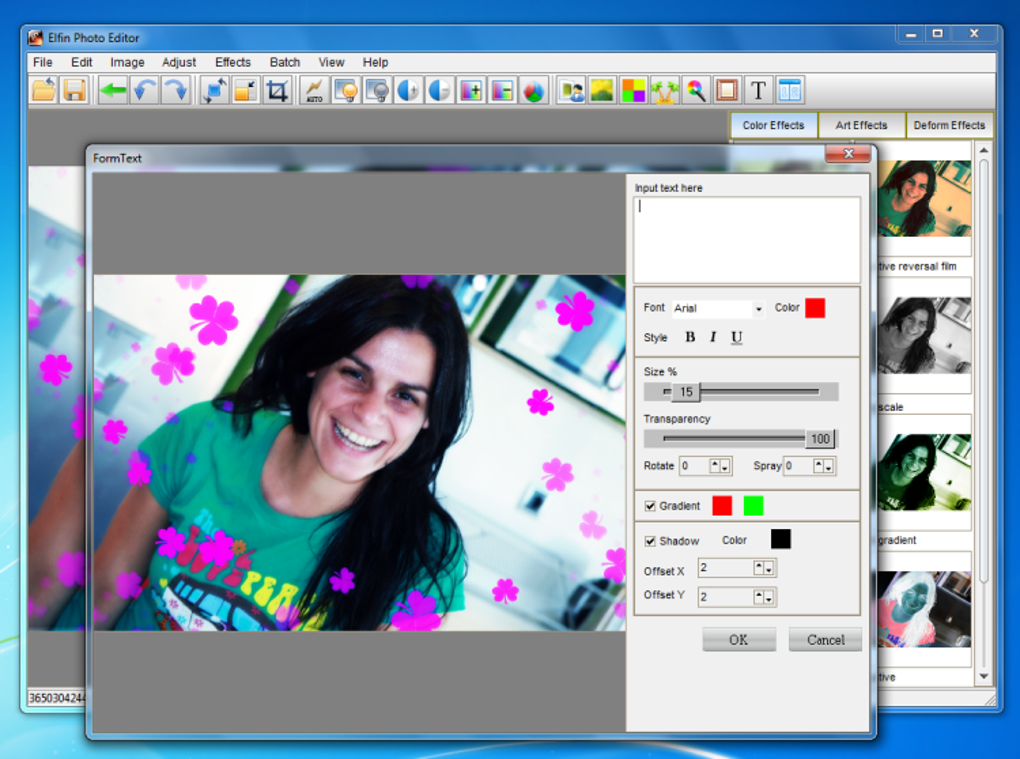
Task: Open the Adjust menu
Action: pyautogui.click(x=179, y=62)
